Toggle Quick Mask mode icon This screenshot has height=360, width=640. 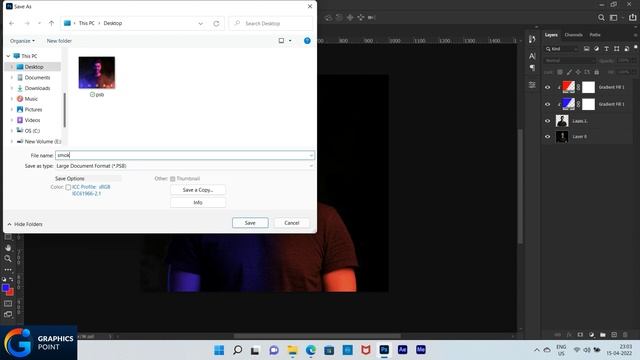pos(8,304)
